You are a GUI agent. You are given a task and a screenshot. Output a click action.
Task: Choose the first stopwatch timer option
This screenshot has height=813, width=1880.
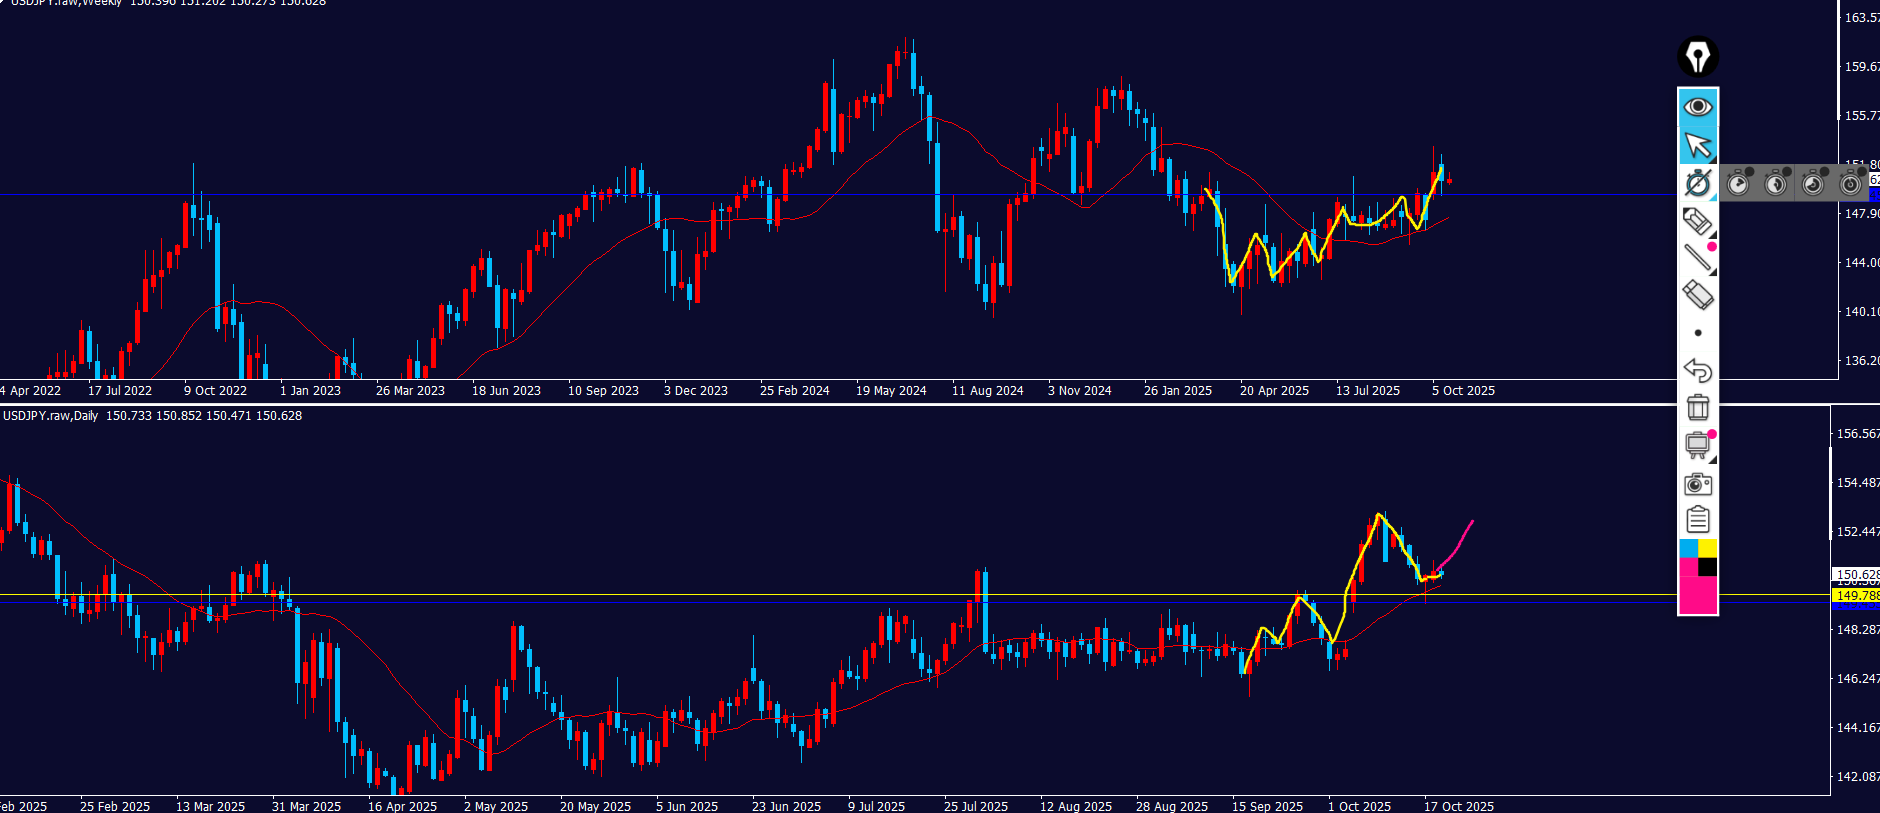pyautogui.click(x=1739, y=183)
